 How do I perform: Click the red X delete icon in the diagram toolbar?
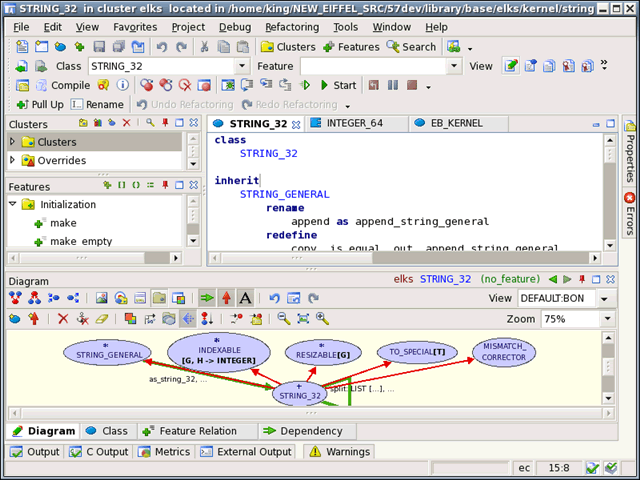tap(63, 318)
